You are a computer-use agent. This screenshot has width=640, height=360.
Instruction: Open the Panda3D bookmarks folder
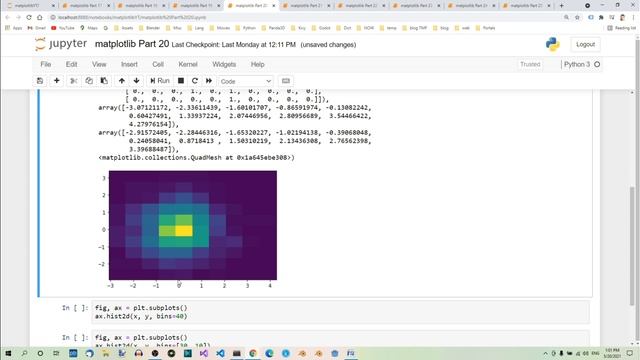tap(272, 28)
